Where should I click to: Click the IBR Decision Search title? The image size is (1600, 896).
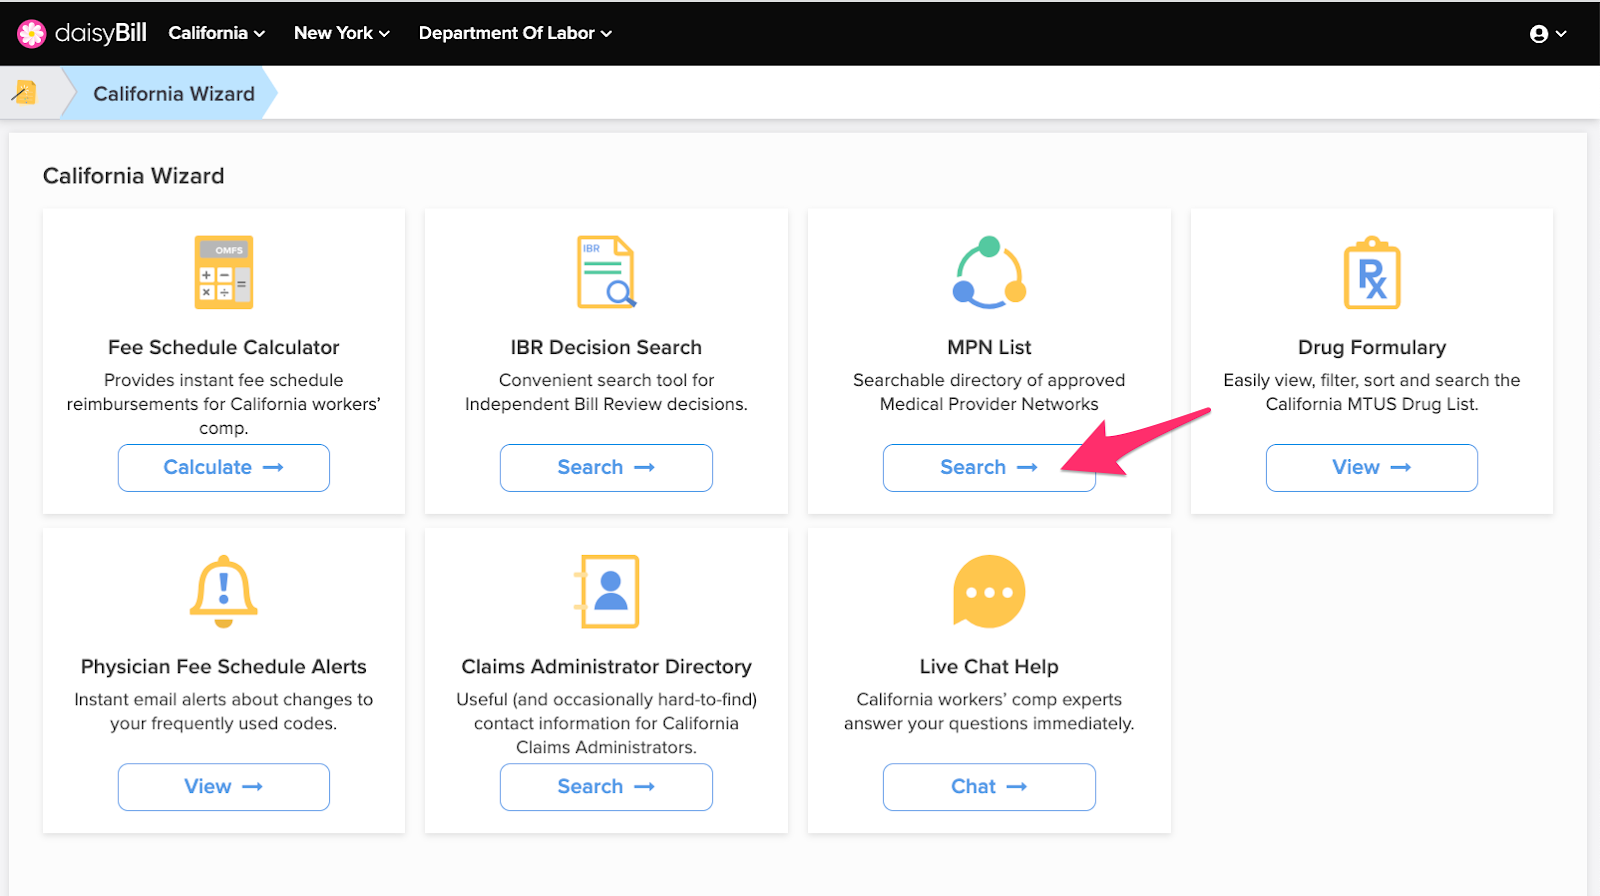point(606,347)
